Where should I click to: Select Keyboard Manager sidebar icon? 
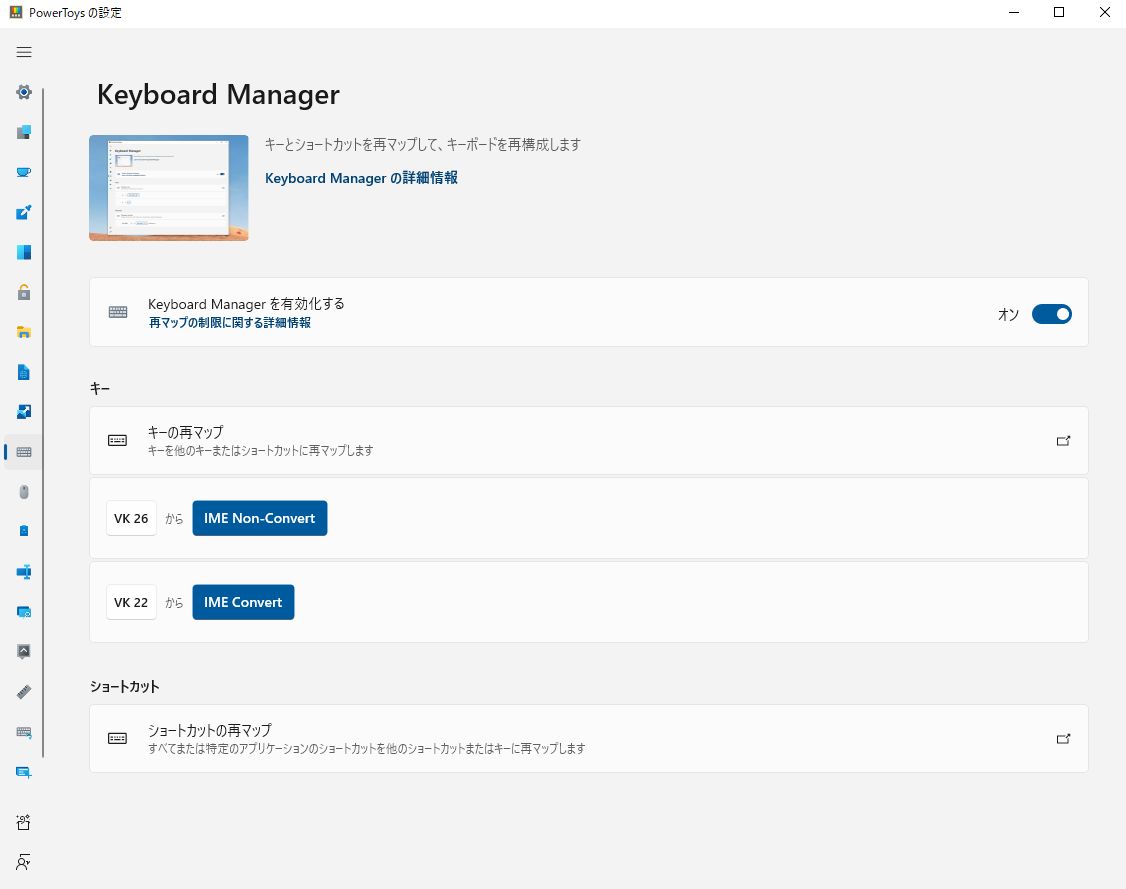point(24,452)
